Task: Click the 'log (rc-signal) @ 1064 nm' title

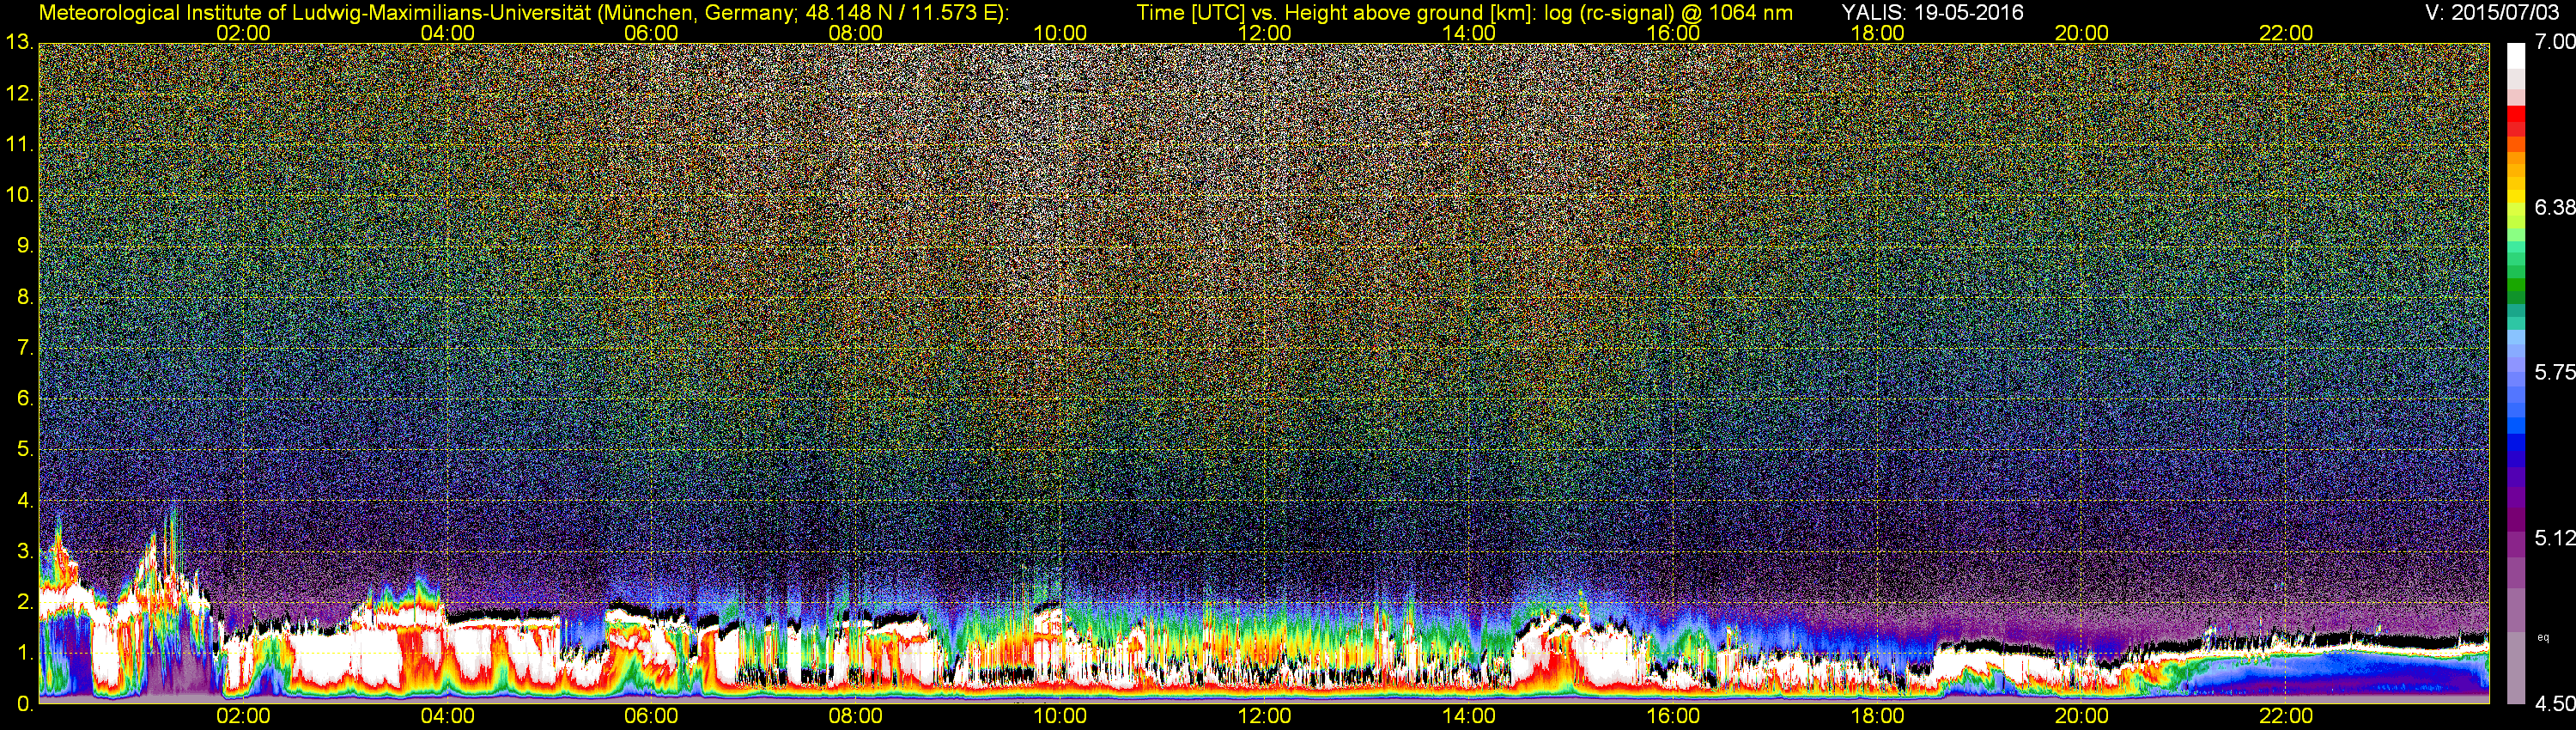Action: pyautogui.click(x=1668, y=13)
